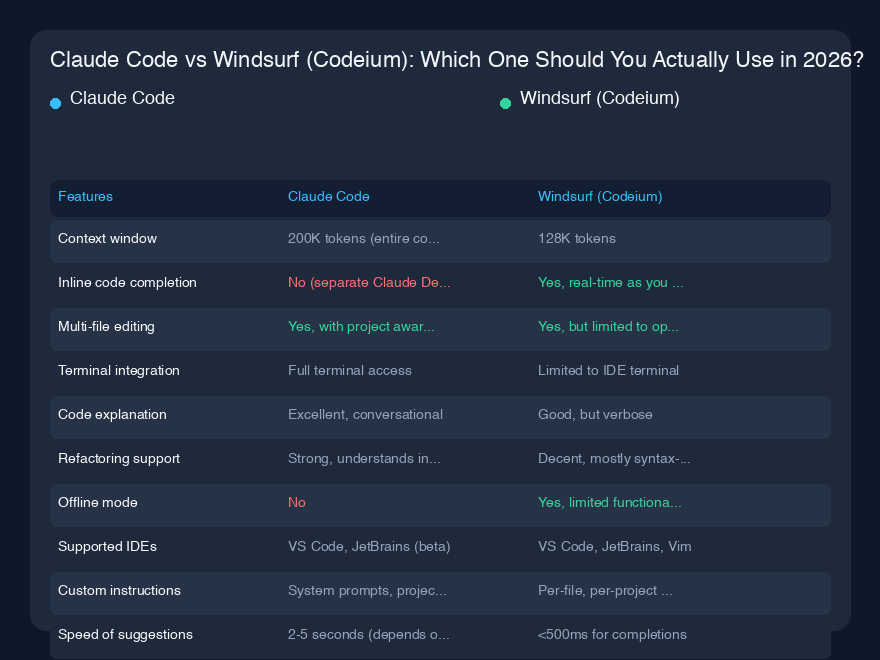Click the 'Yes, real-time as you ...' cell
Screen dimensions: 880x660
[611, 282]
